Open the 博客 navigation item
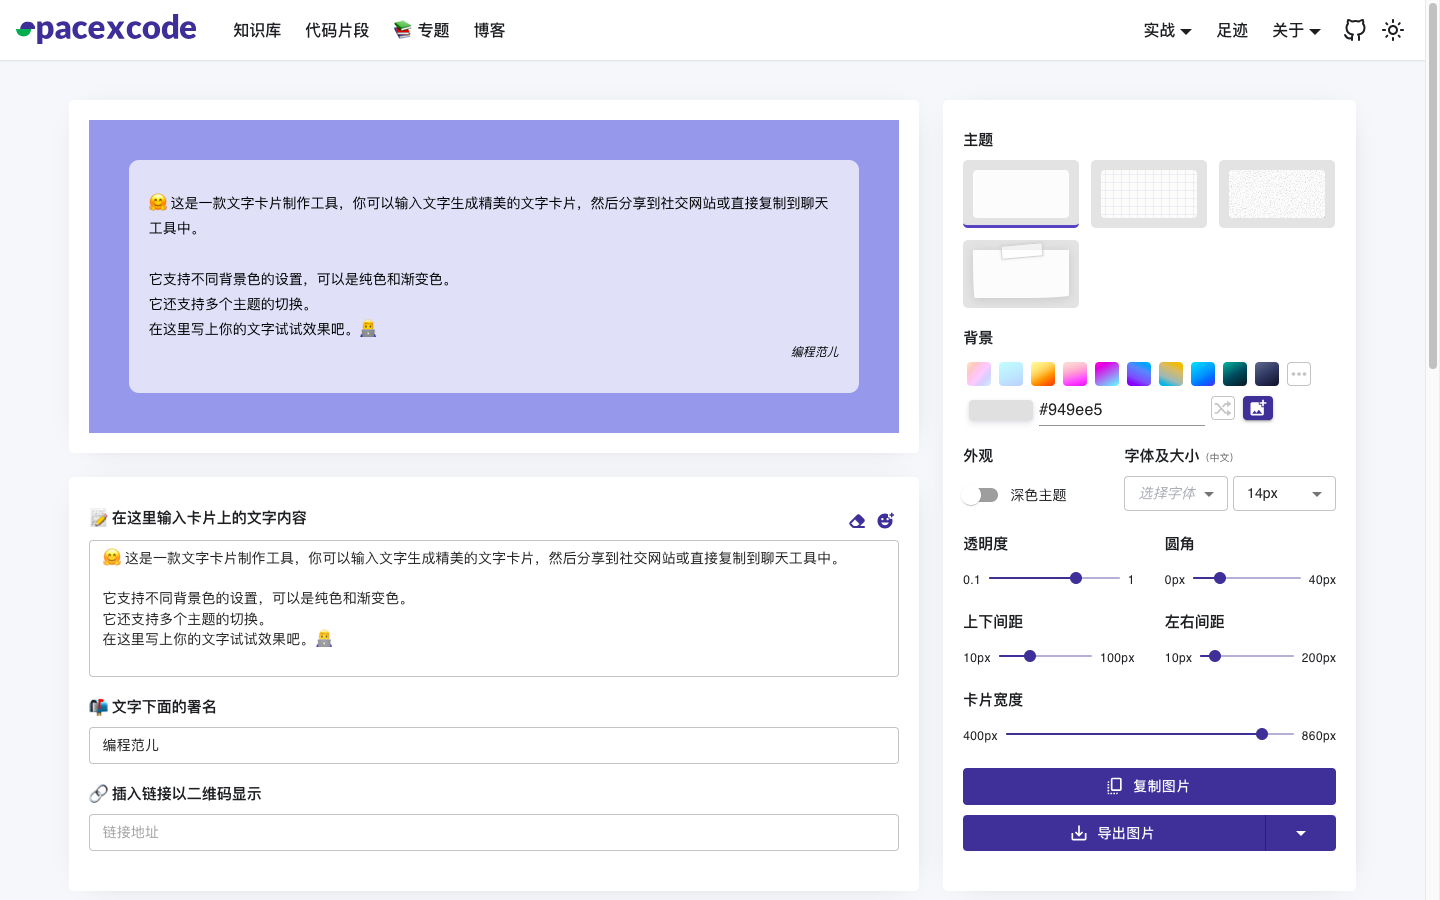Screen dimensions: 1440x900 click(489, 30)
